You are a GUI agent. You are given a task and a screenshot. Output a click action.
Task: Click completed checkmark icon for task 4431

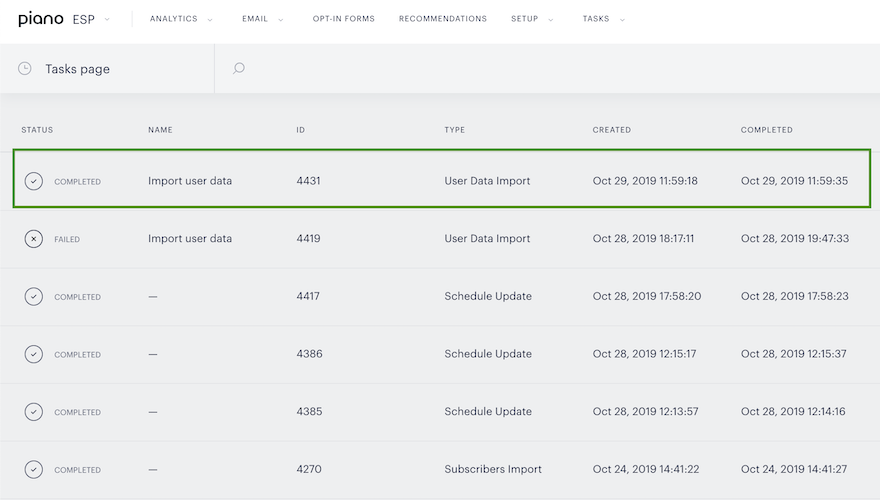point(34,181)
